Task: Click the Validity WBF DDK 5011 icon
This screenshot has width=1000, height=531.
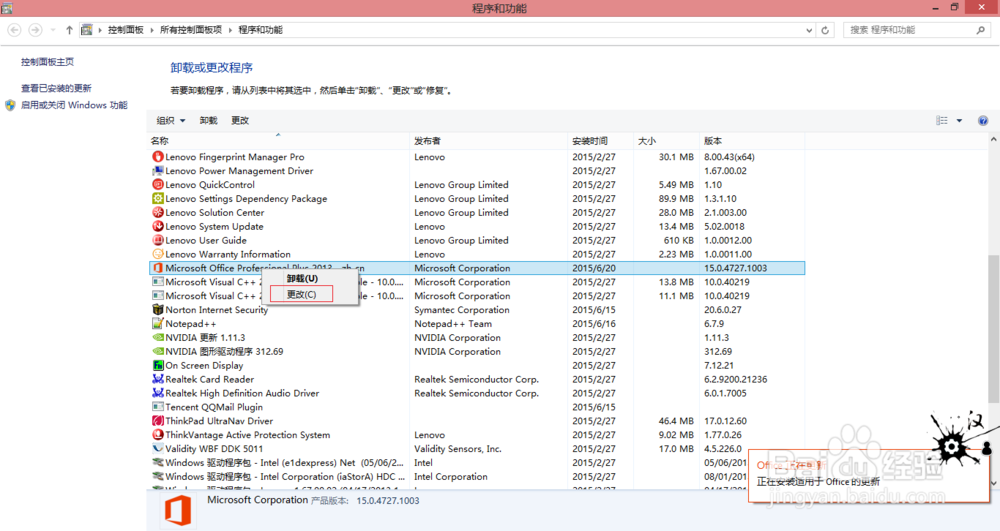Action: pos(158,449)
